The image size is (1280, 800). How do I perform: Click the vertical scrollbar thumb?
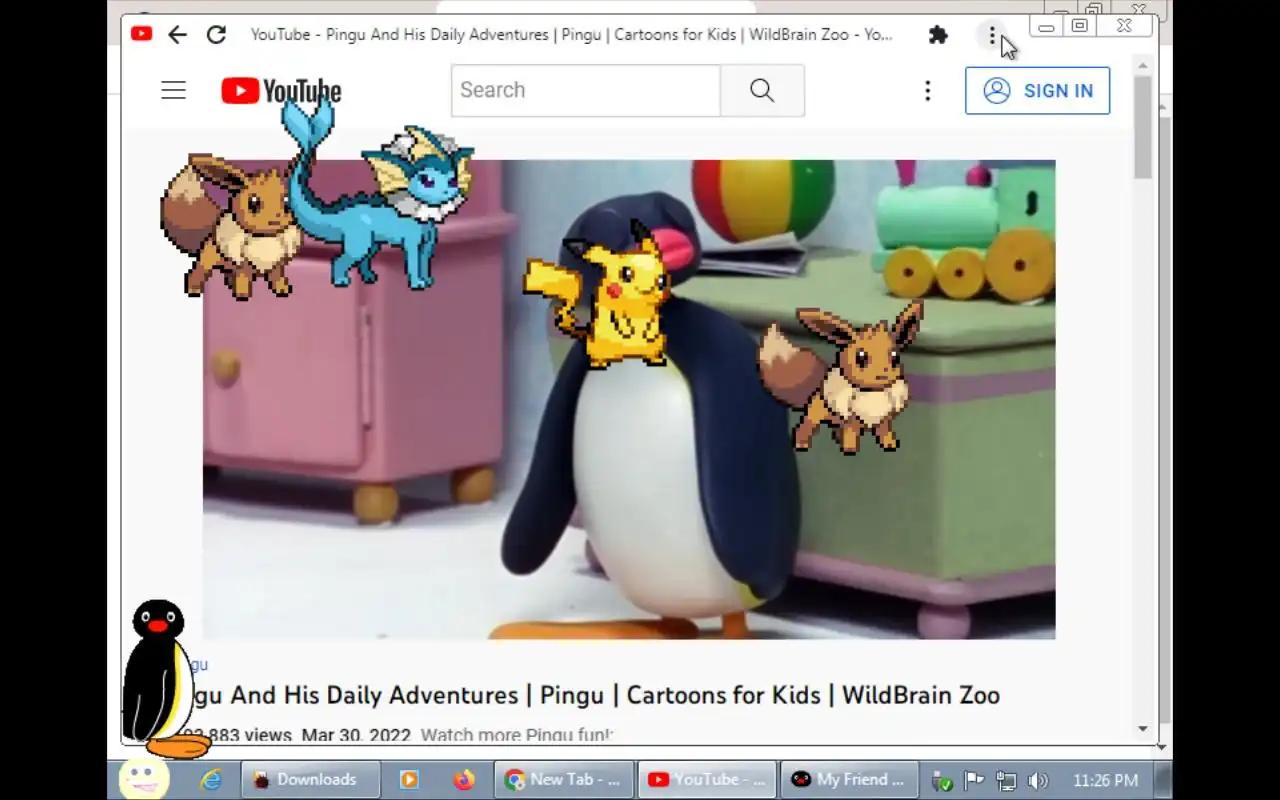1143,127
